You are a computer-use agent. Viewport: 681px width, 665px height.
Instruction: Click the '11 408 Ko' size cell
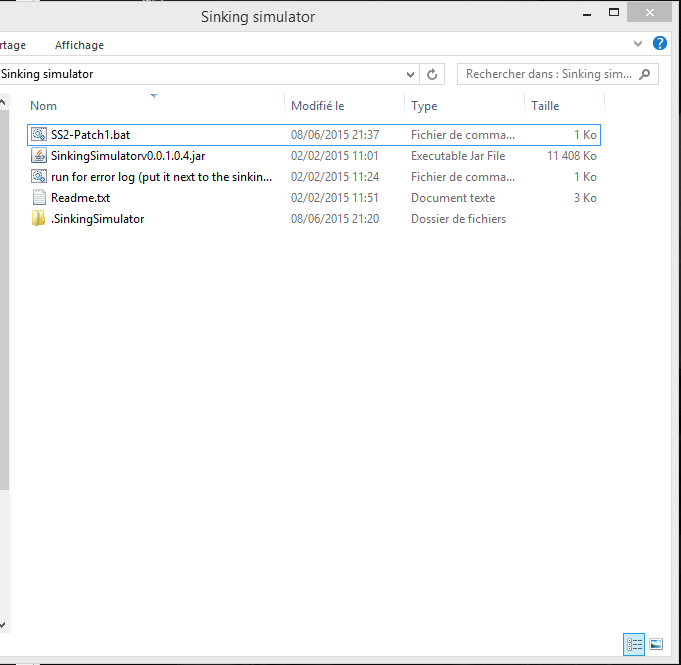pos(572,155)
